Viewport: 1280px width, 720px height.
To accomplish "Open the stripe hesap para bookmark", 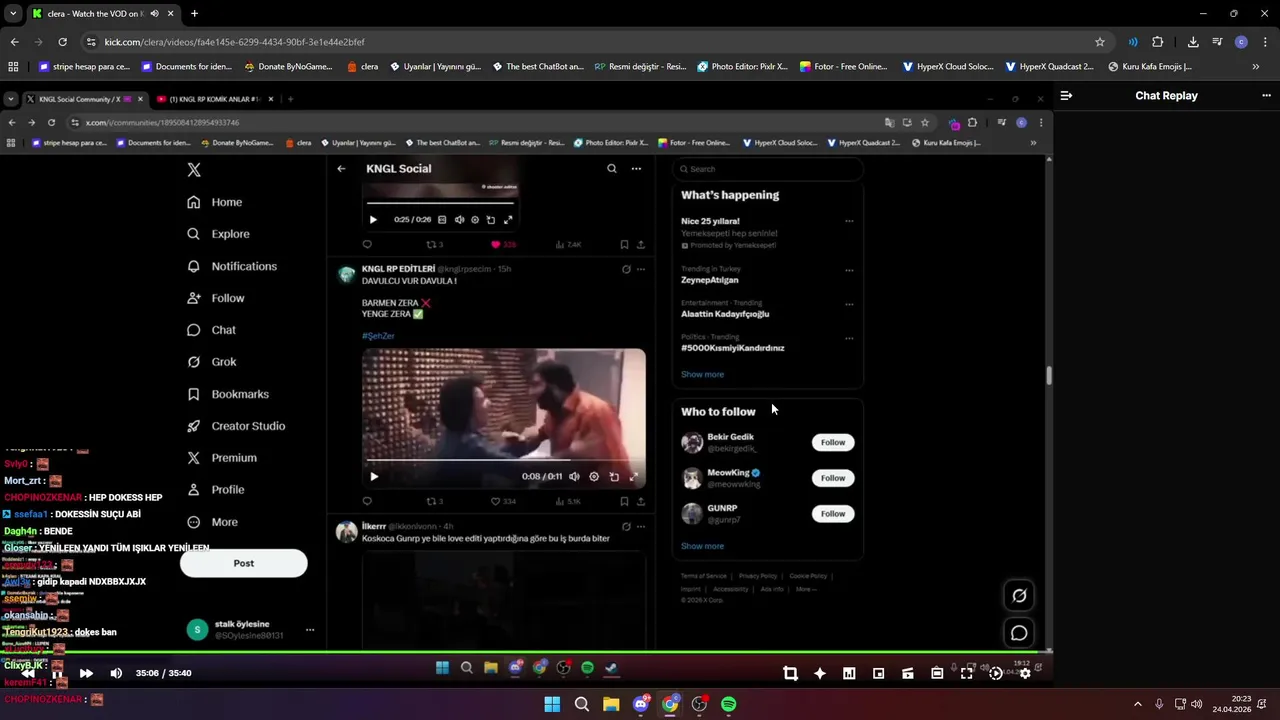I will coord(84,67).
